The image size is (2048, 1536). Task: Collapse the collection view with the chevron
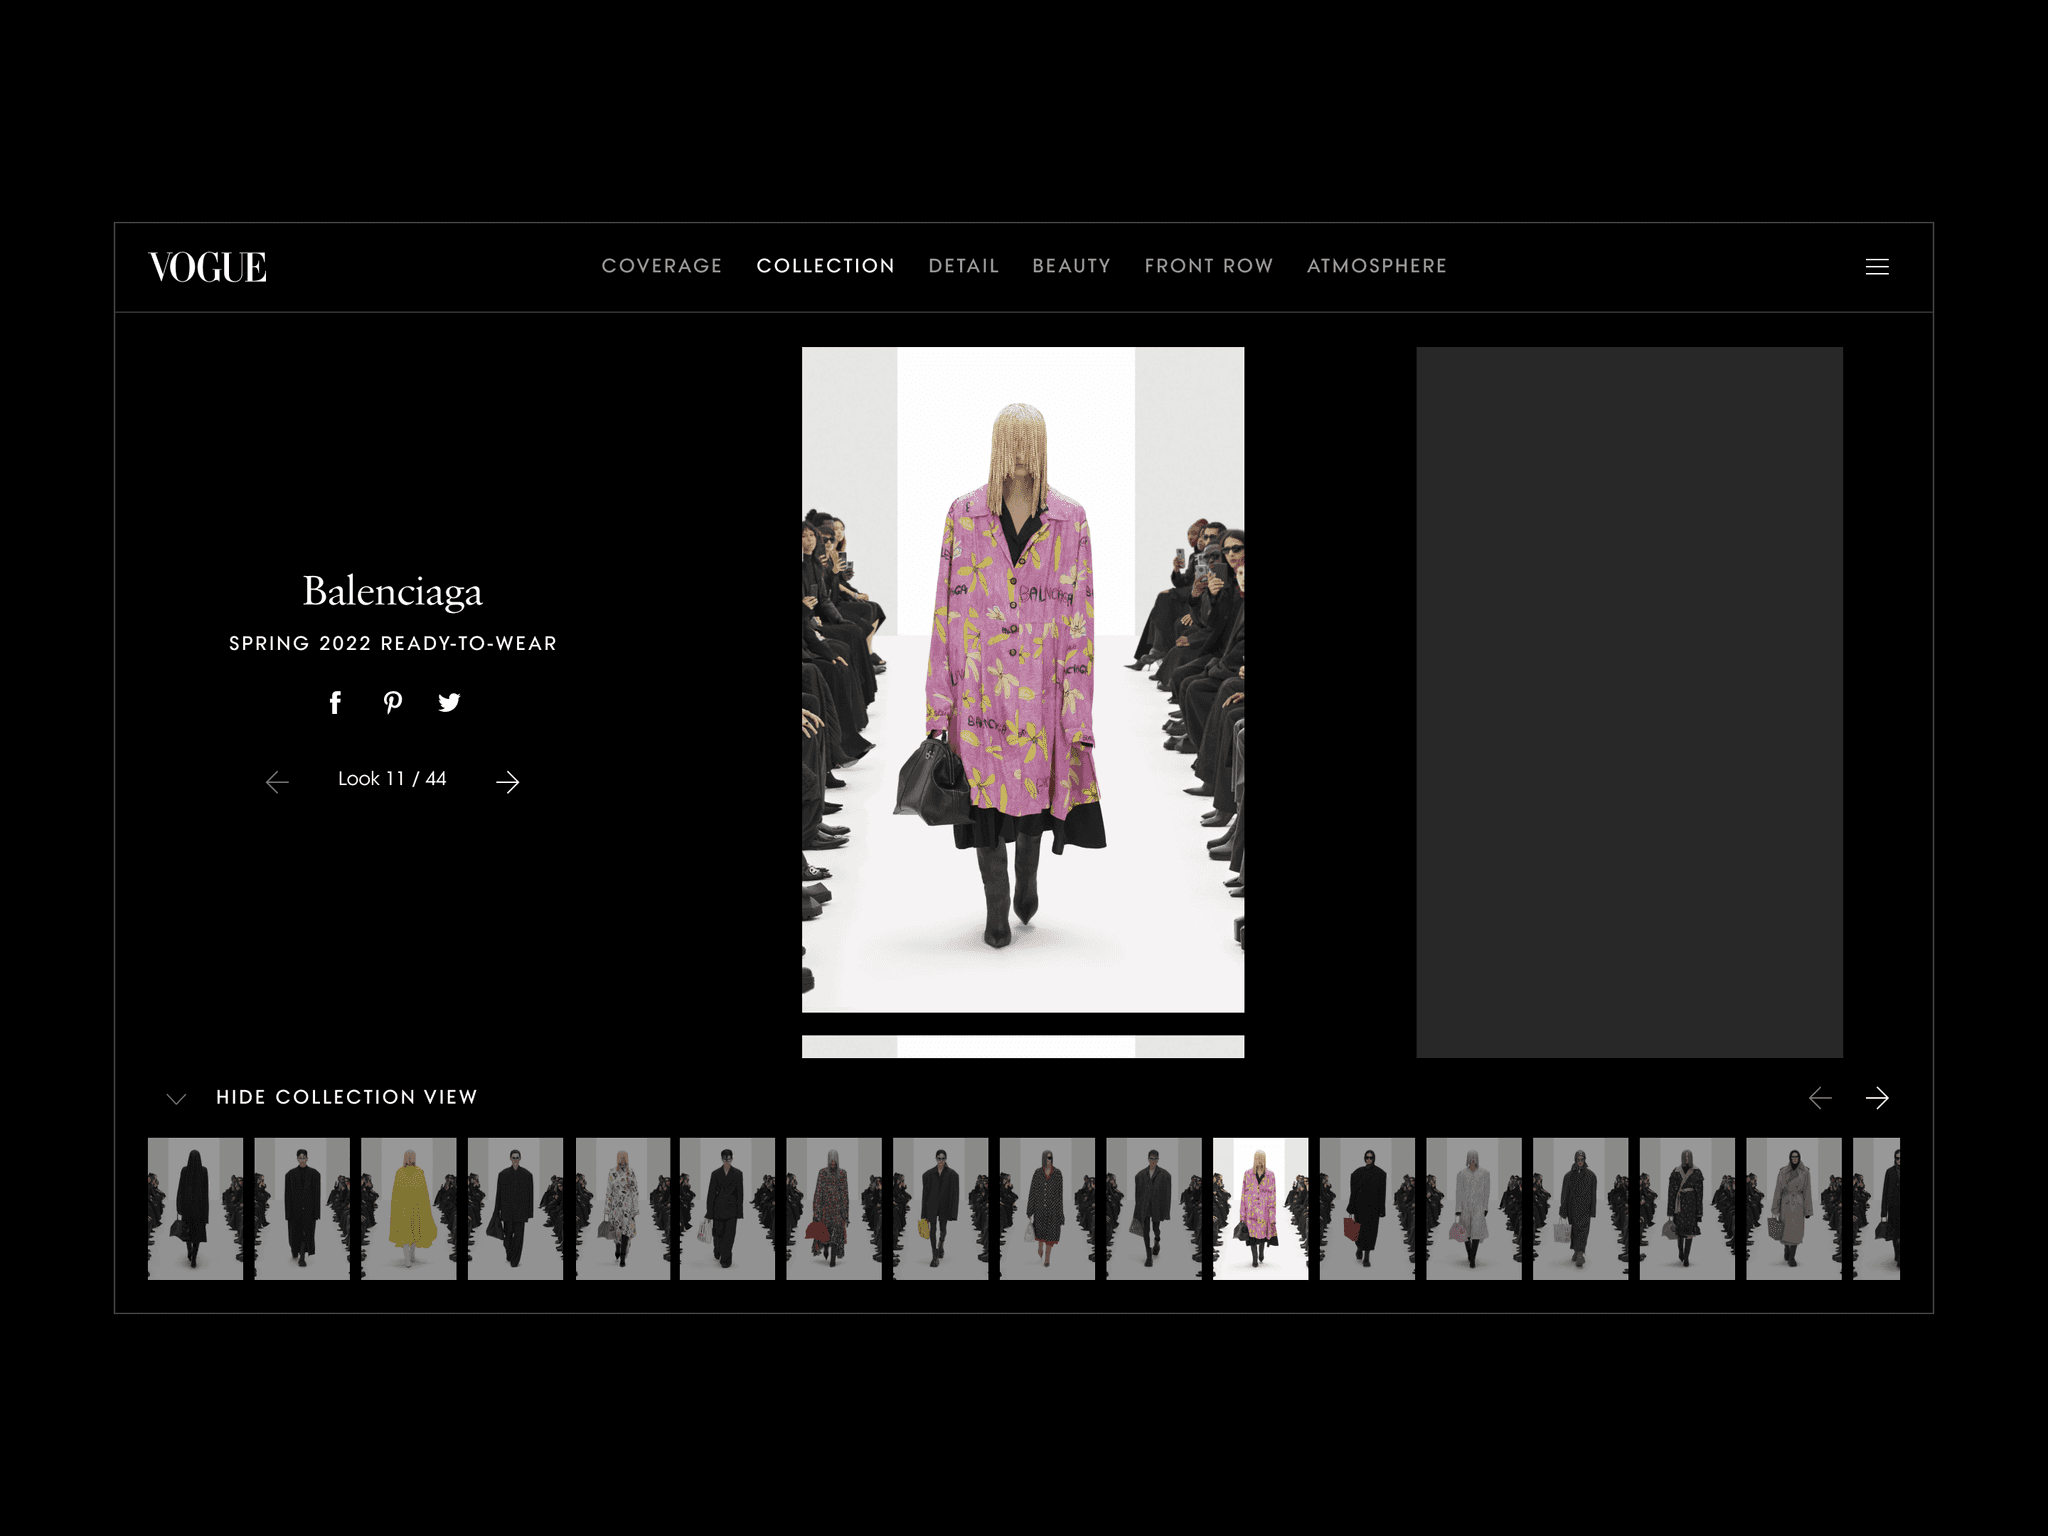coord(176,1099)
